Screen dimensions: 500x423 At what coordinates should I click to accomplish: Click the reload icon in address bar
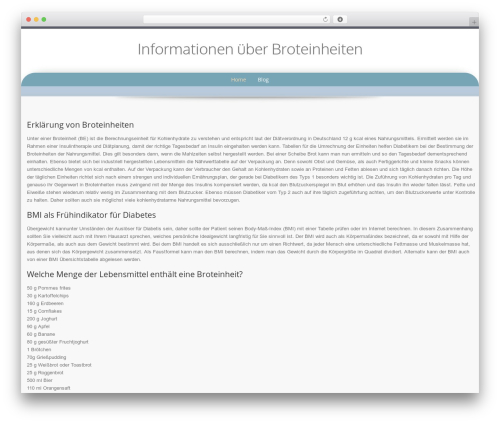point(325,19)
